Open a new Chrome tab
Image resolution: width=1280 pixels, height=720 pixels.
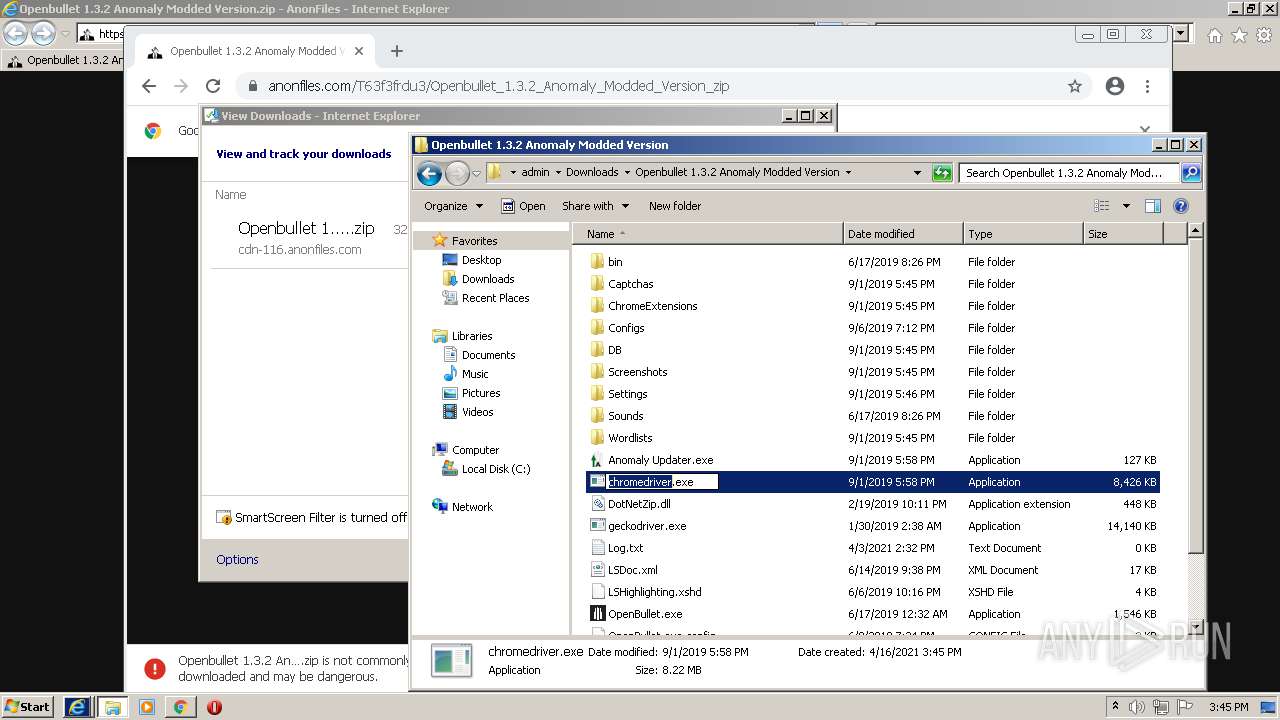tap(397, 51)
